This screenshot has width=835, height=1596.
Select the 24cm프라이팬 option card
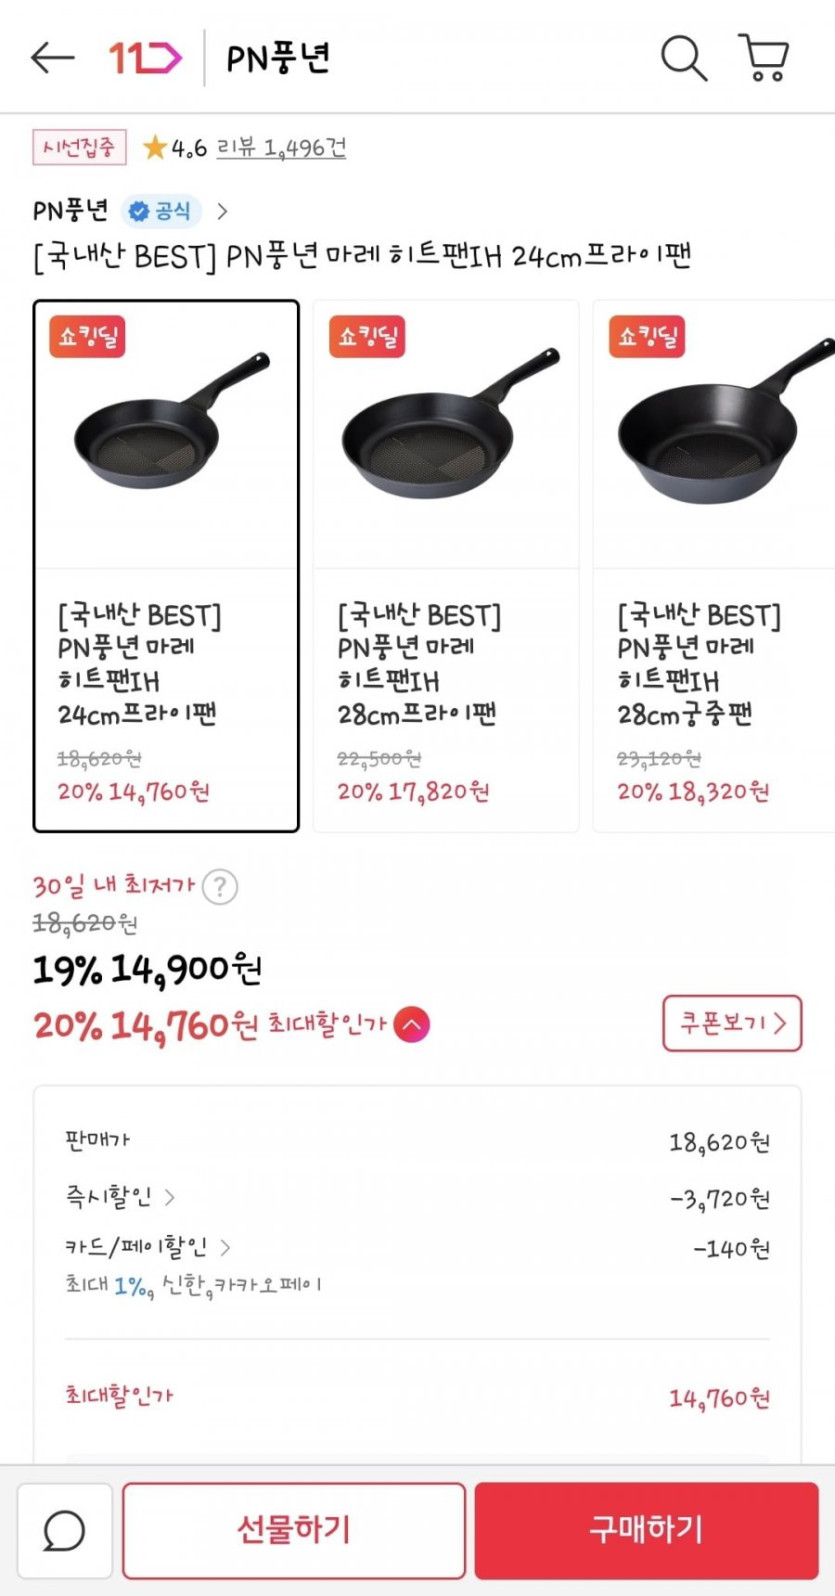[x=166, y=565]
